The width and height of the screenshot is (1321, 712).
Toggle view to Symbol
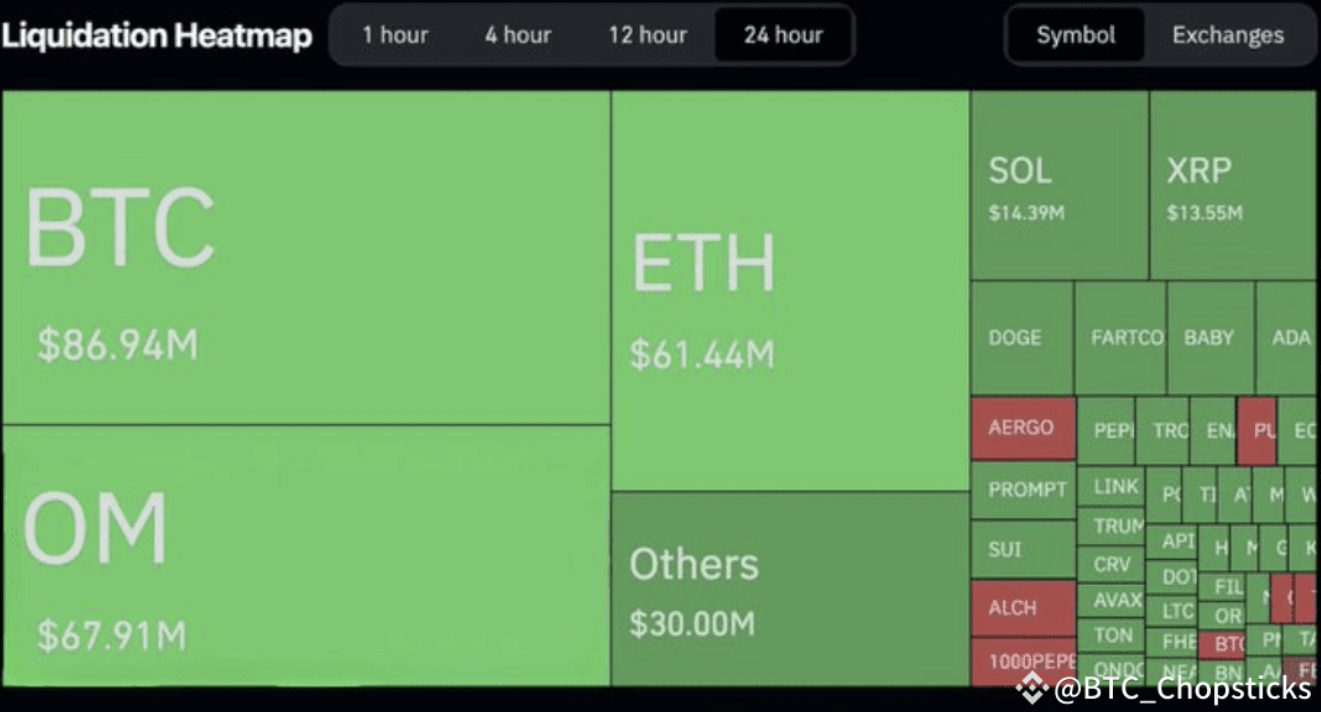[1076, 35]
